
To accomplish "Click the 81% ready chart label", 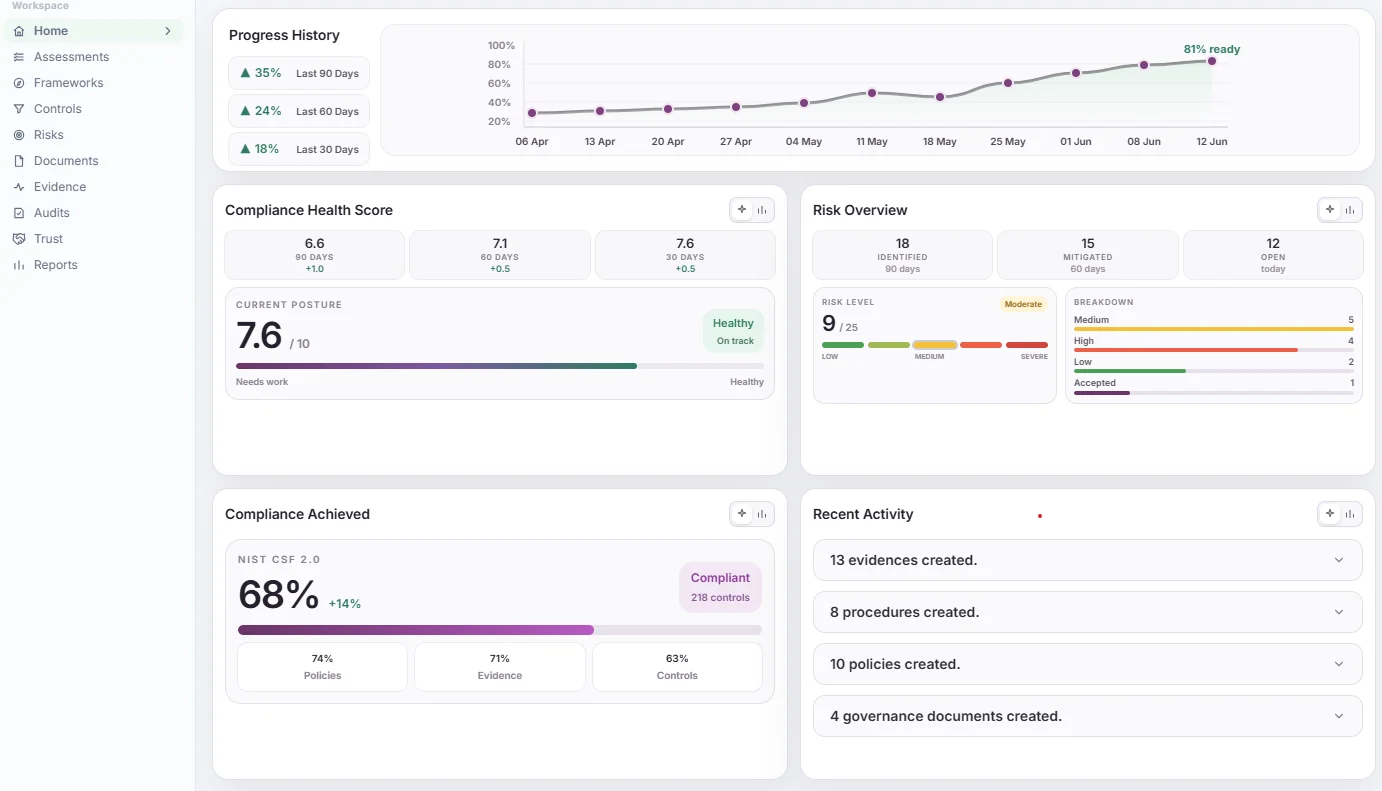I will 1211,49.
